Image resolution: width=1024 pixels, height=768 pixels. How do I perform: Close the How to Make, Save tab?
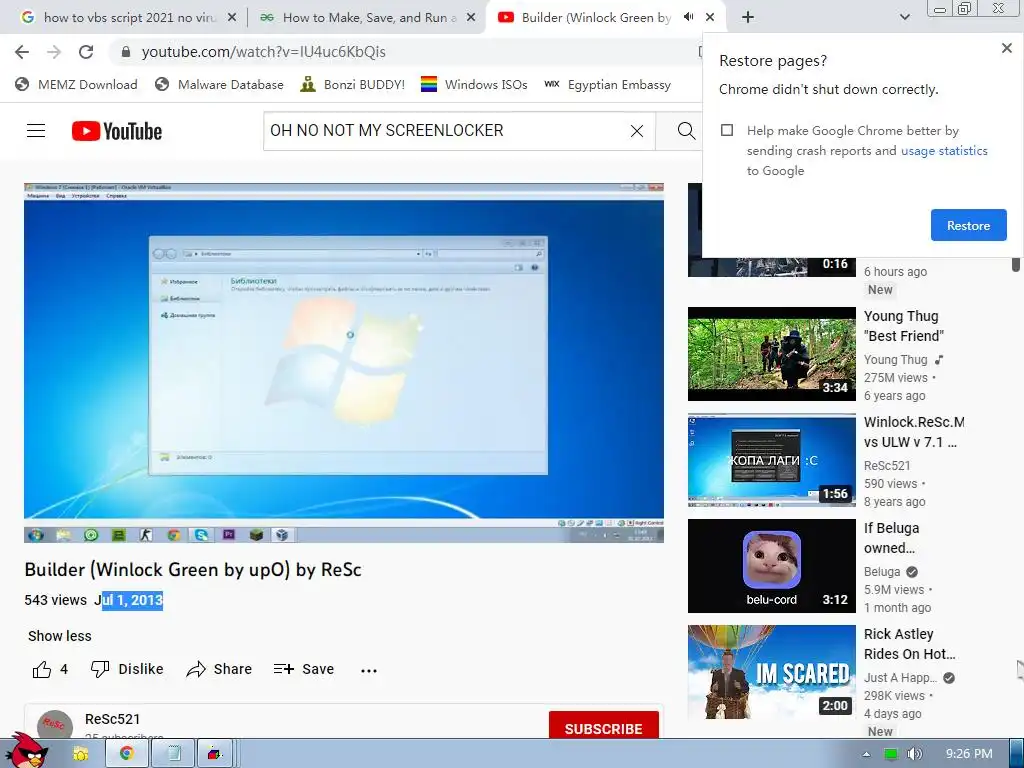[x=471, y=18]
